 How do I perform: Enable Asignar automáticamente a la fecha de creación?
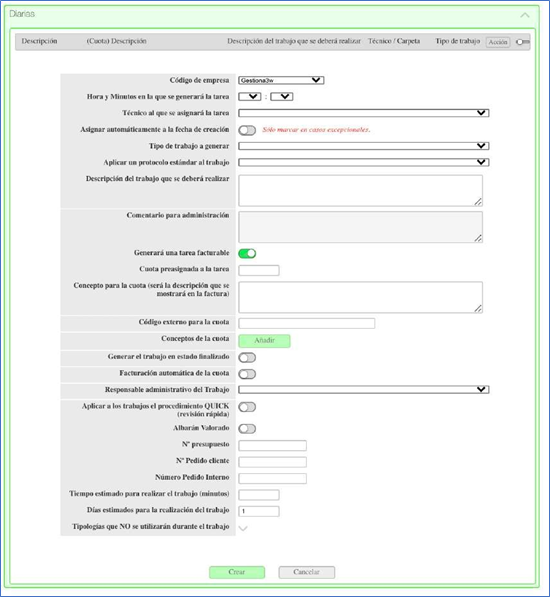(247, 130)
